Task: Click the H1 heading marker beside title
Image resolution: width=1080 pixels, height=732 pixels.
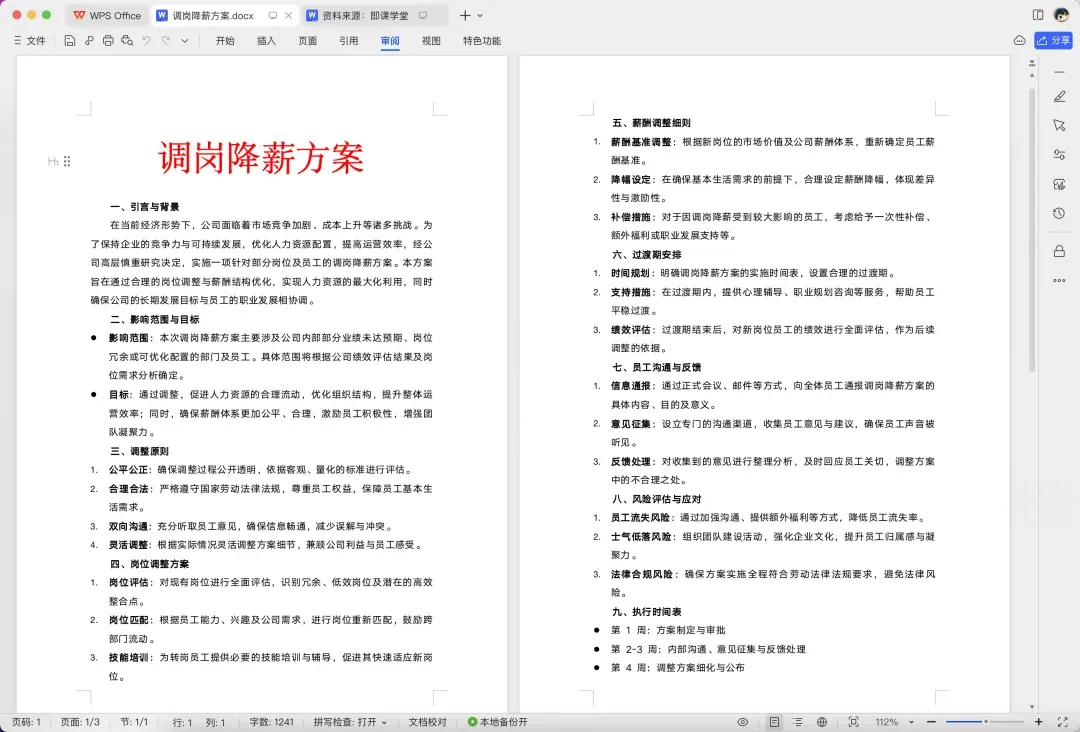Action: click(52, 161)
